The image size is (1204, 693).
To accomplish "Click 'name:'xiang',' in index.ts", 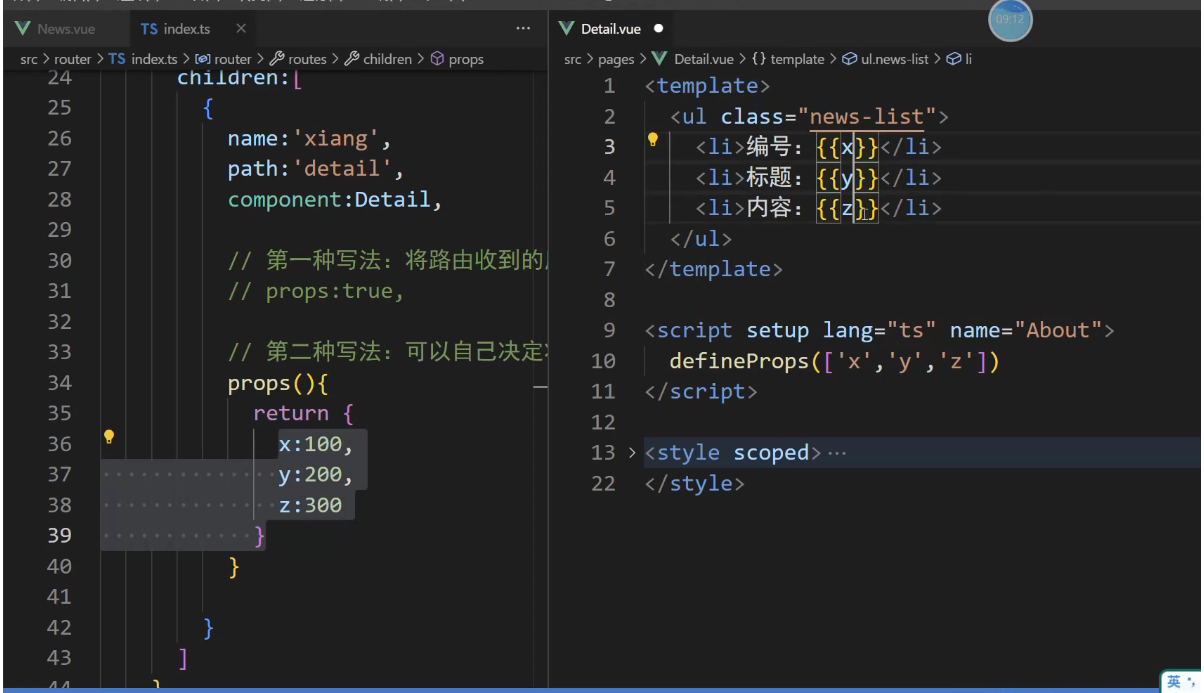I will click(x=310, y=138).
